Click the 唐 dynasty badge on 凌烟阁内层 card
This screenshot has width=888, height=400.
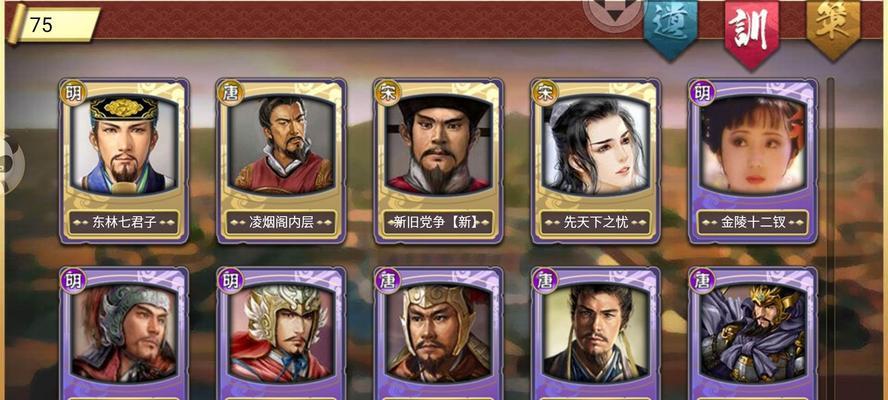[230, 92]
